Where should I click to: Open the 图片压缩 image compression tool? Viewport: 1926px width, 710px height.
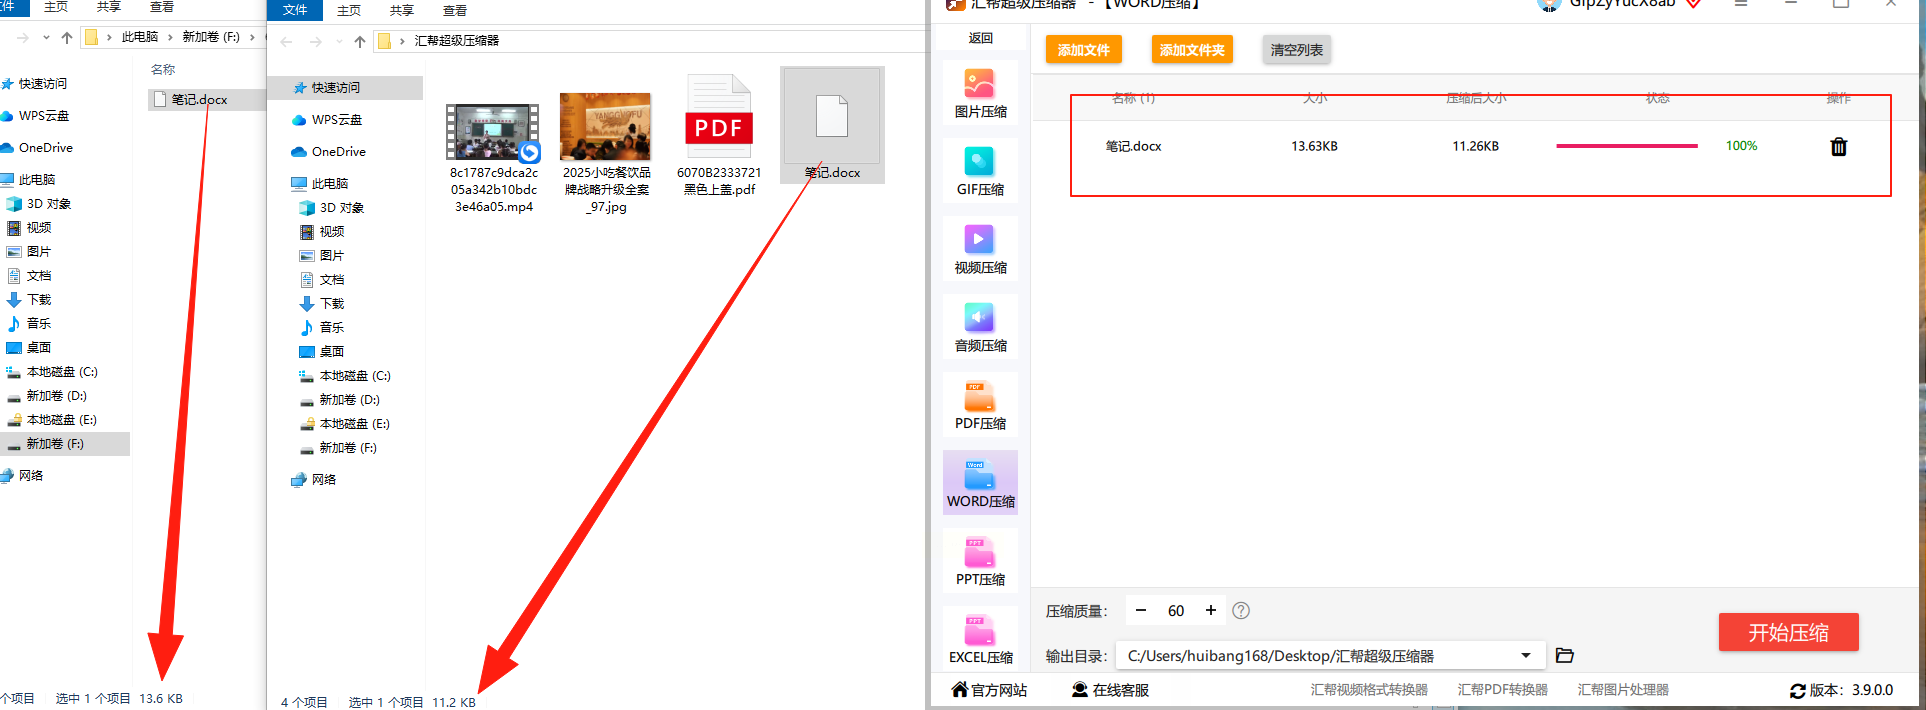tap(980, 92)
